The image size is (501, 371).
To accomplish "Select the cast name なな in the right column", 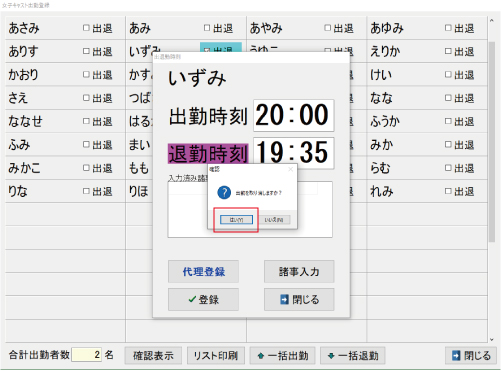I will pos(381,98).
